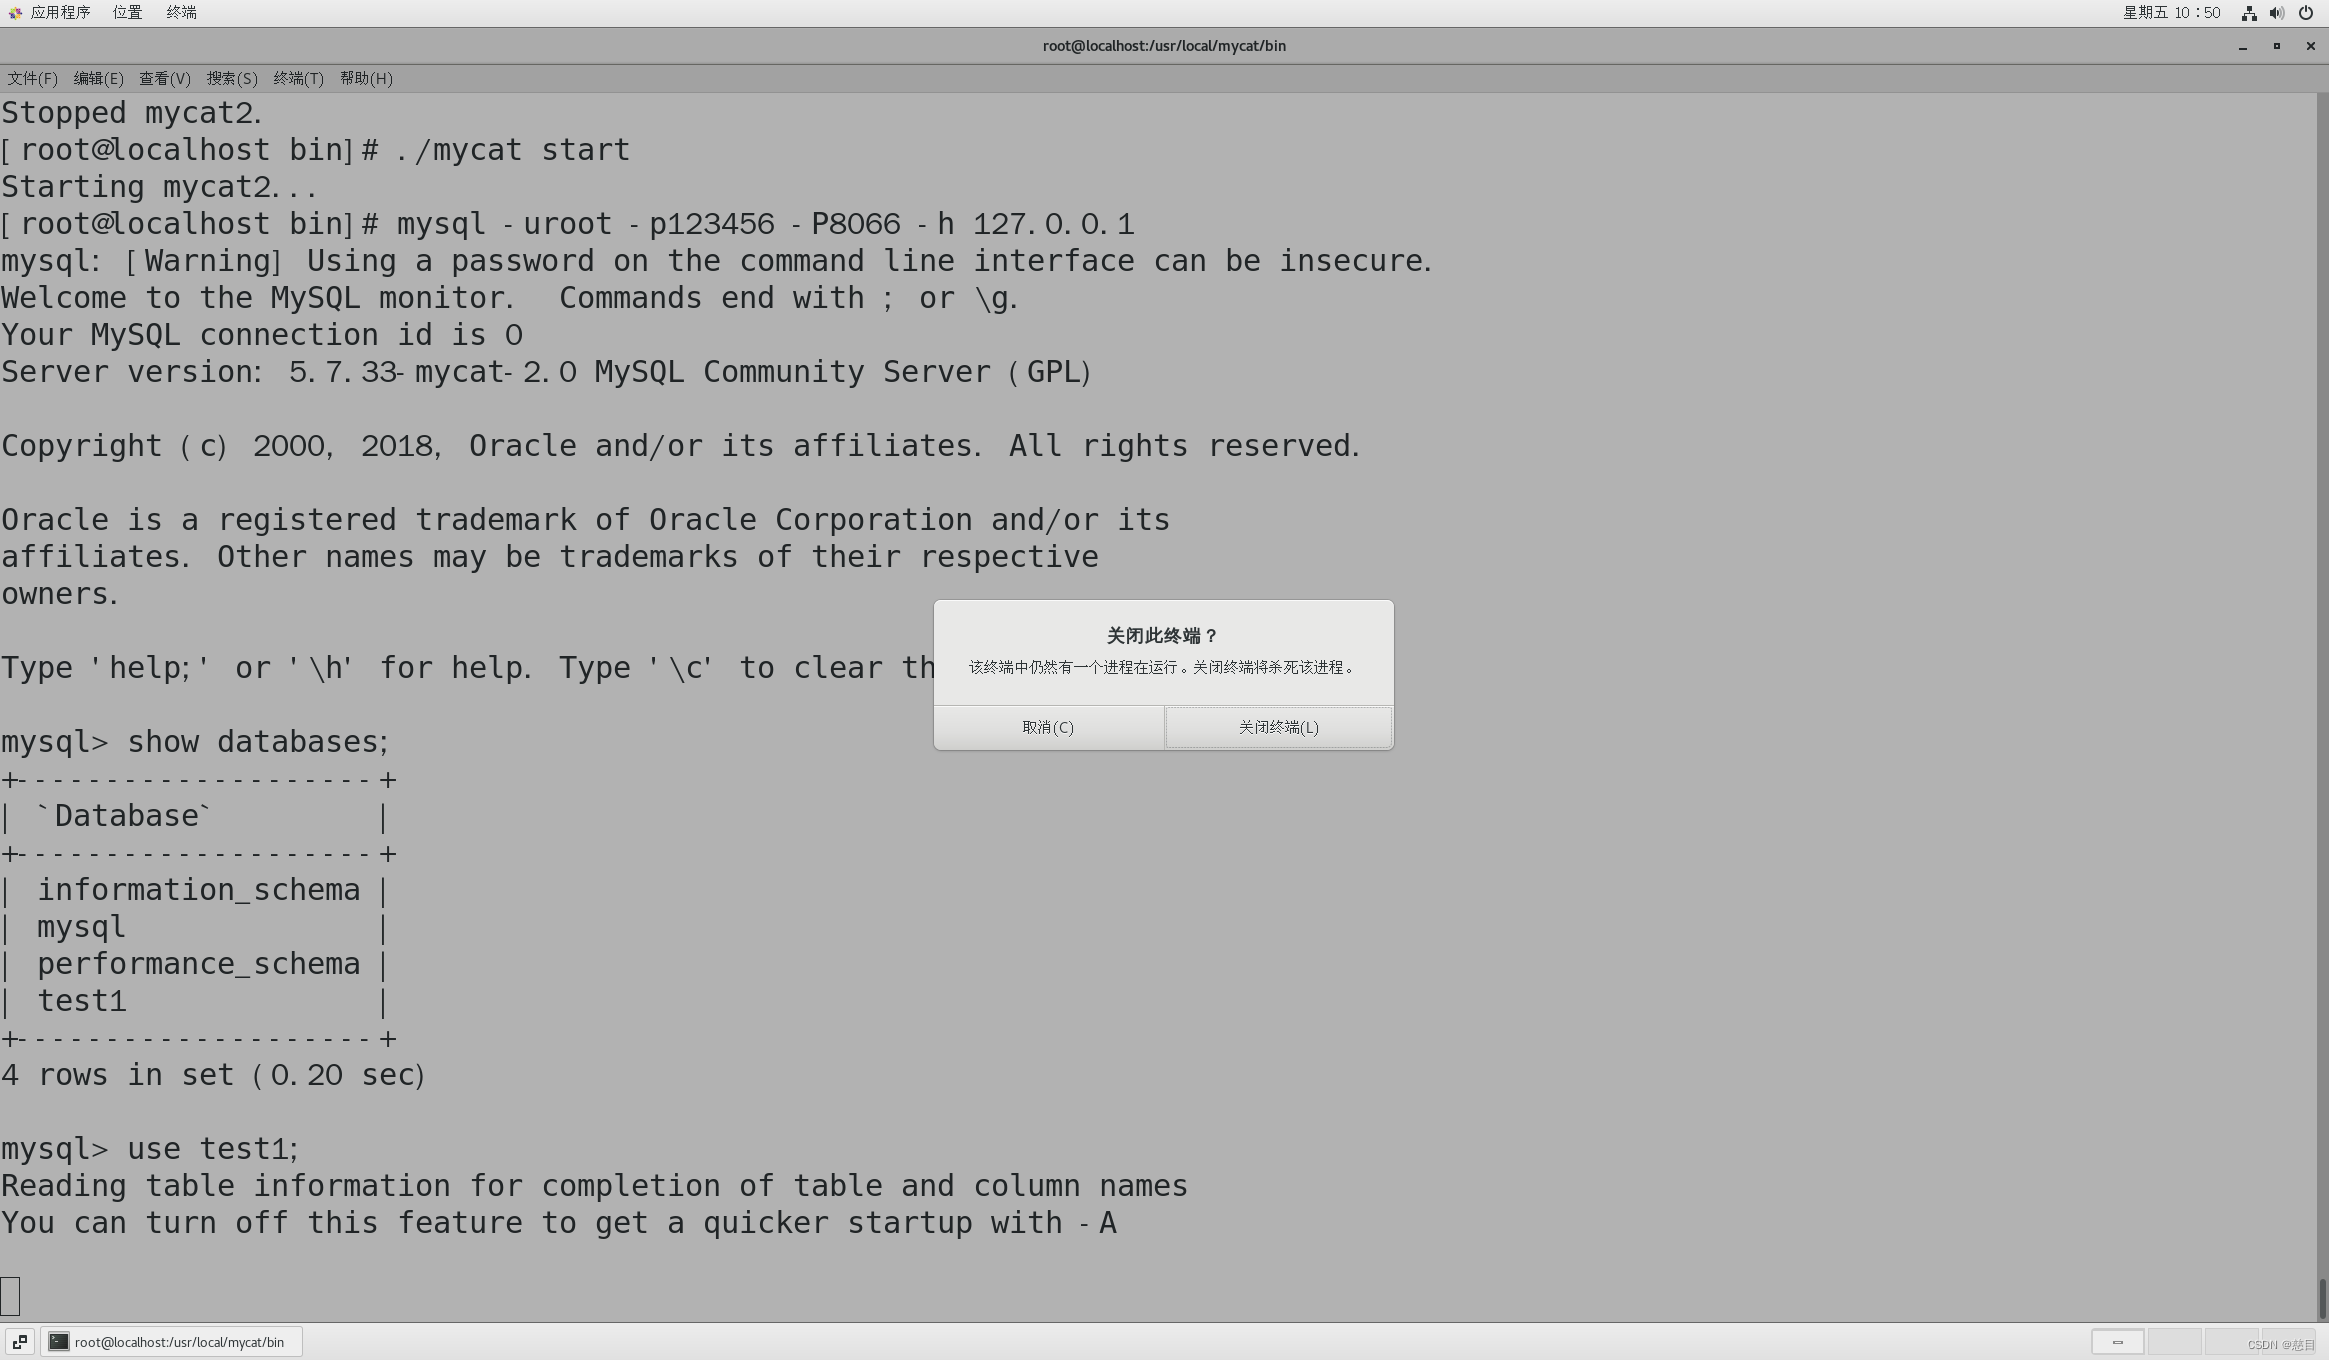The image size is (2329, 1360).
Task: Click the 'performance_schema' table row
Action: tap(194, 964)
